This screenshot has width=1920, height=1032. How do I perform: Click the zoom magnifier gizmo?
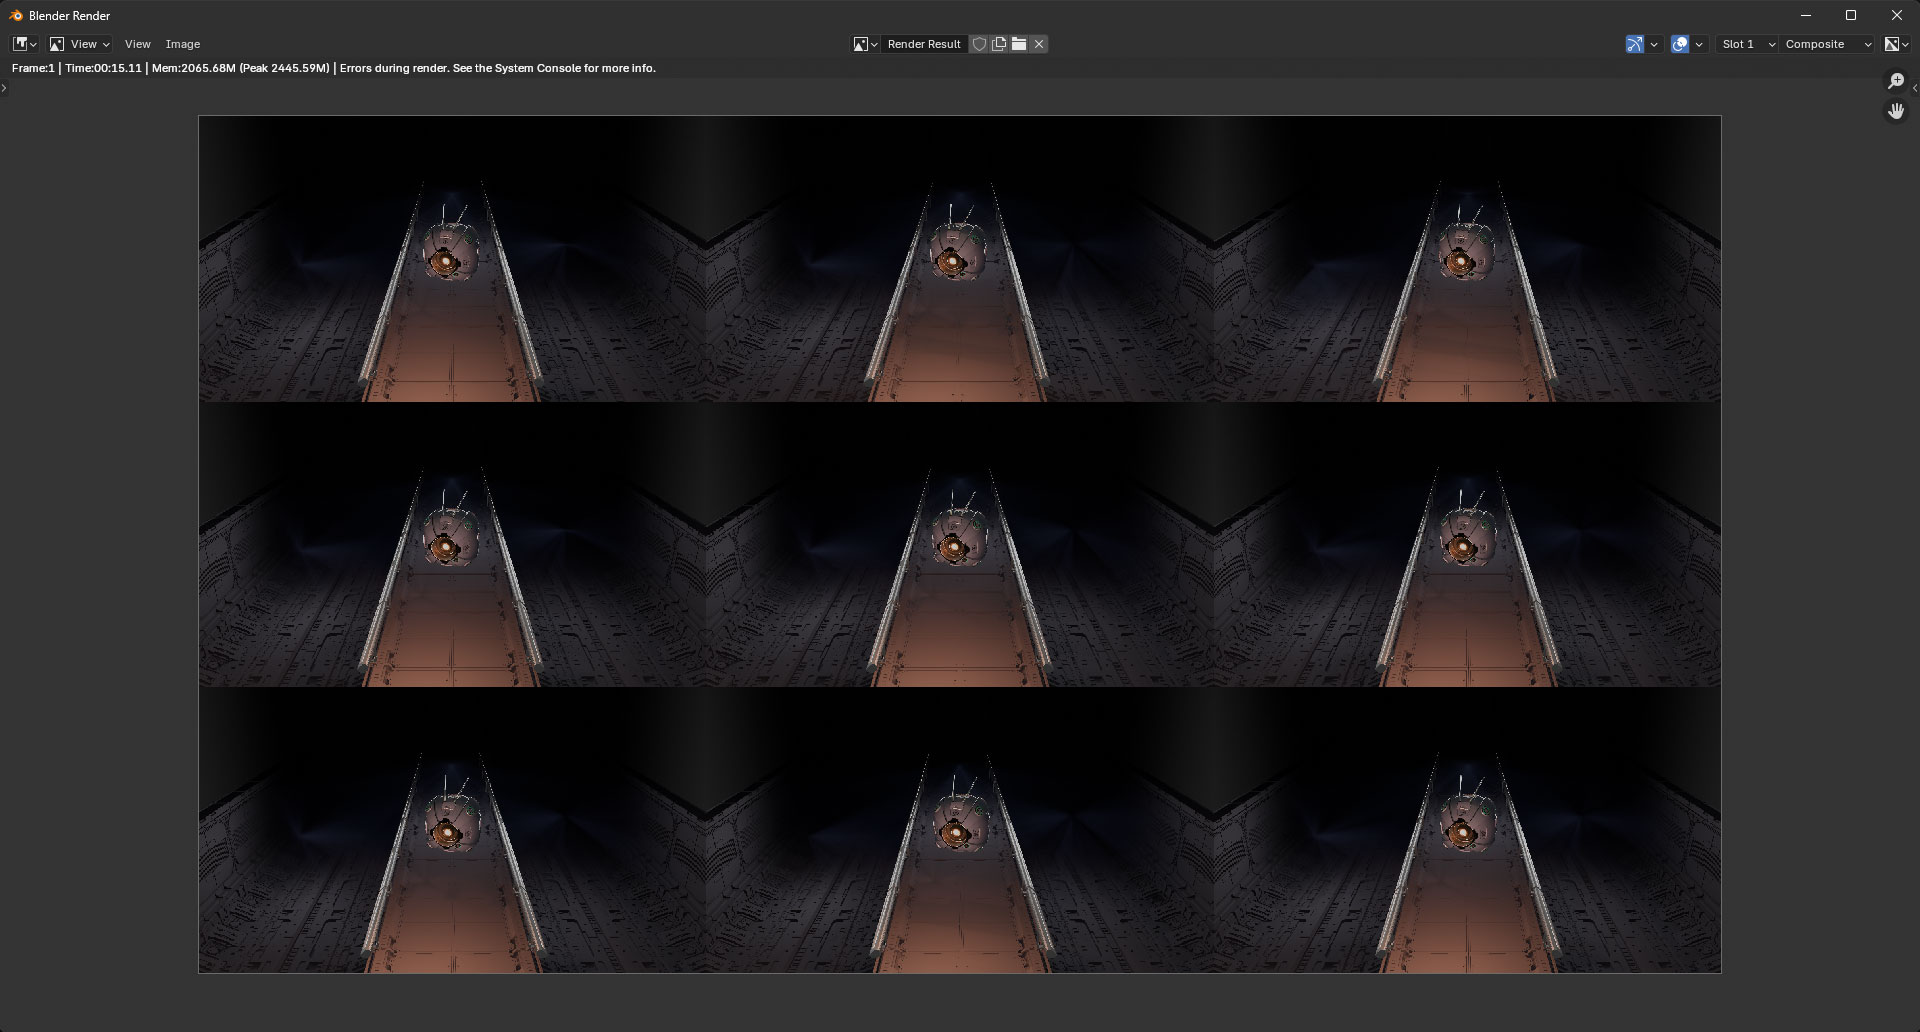coord(1896,81)
